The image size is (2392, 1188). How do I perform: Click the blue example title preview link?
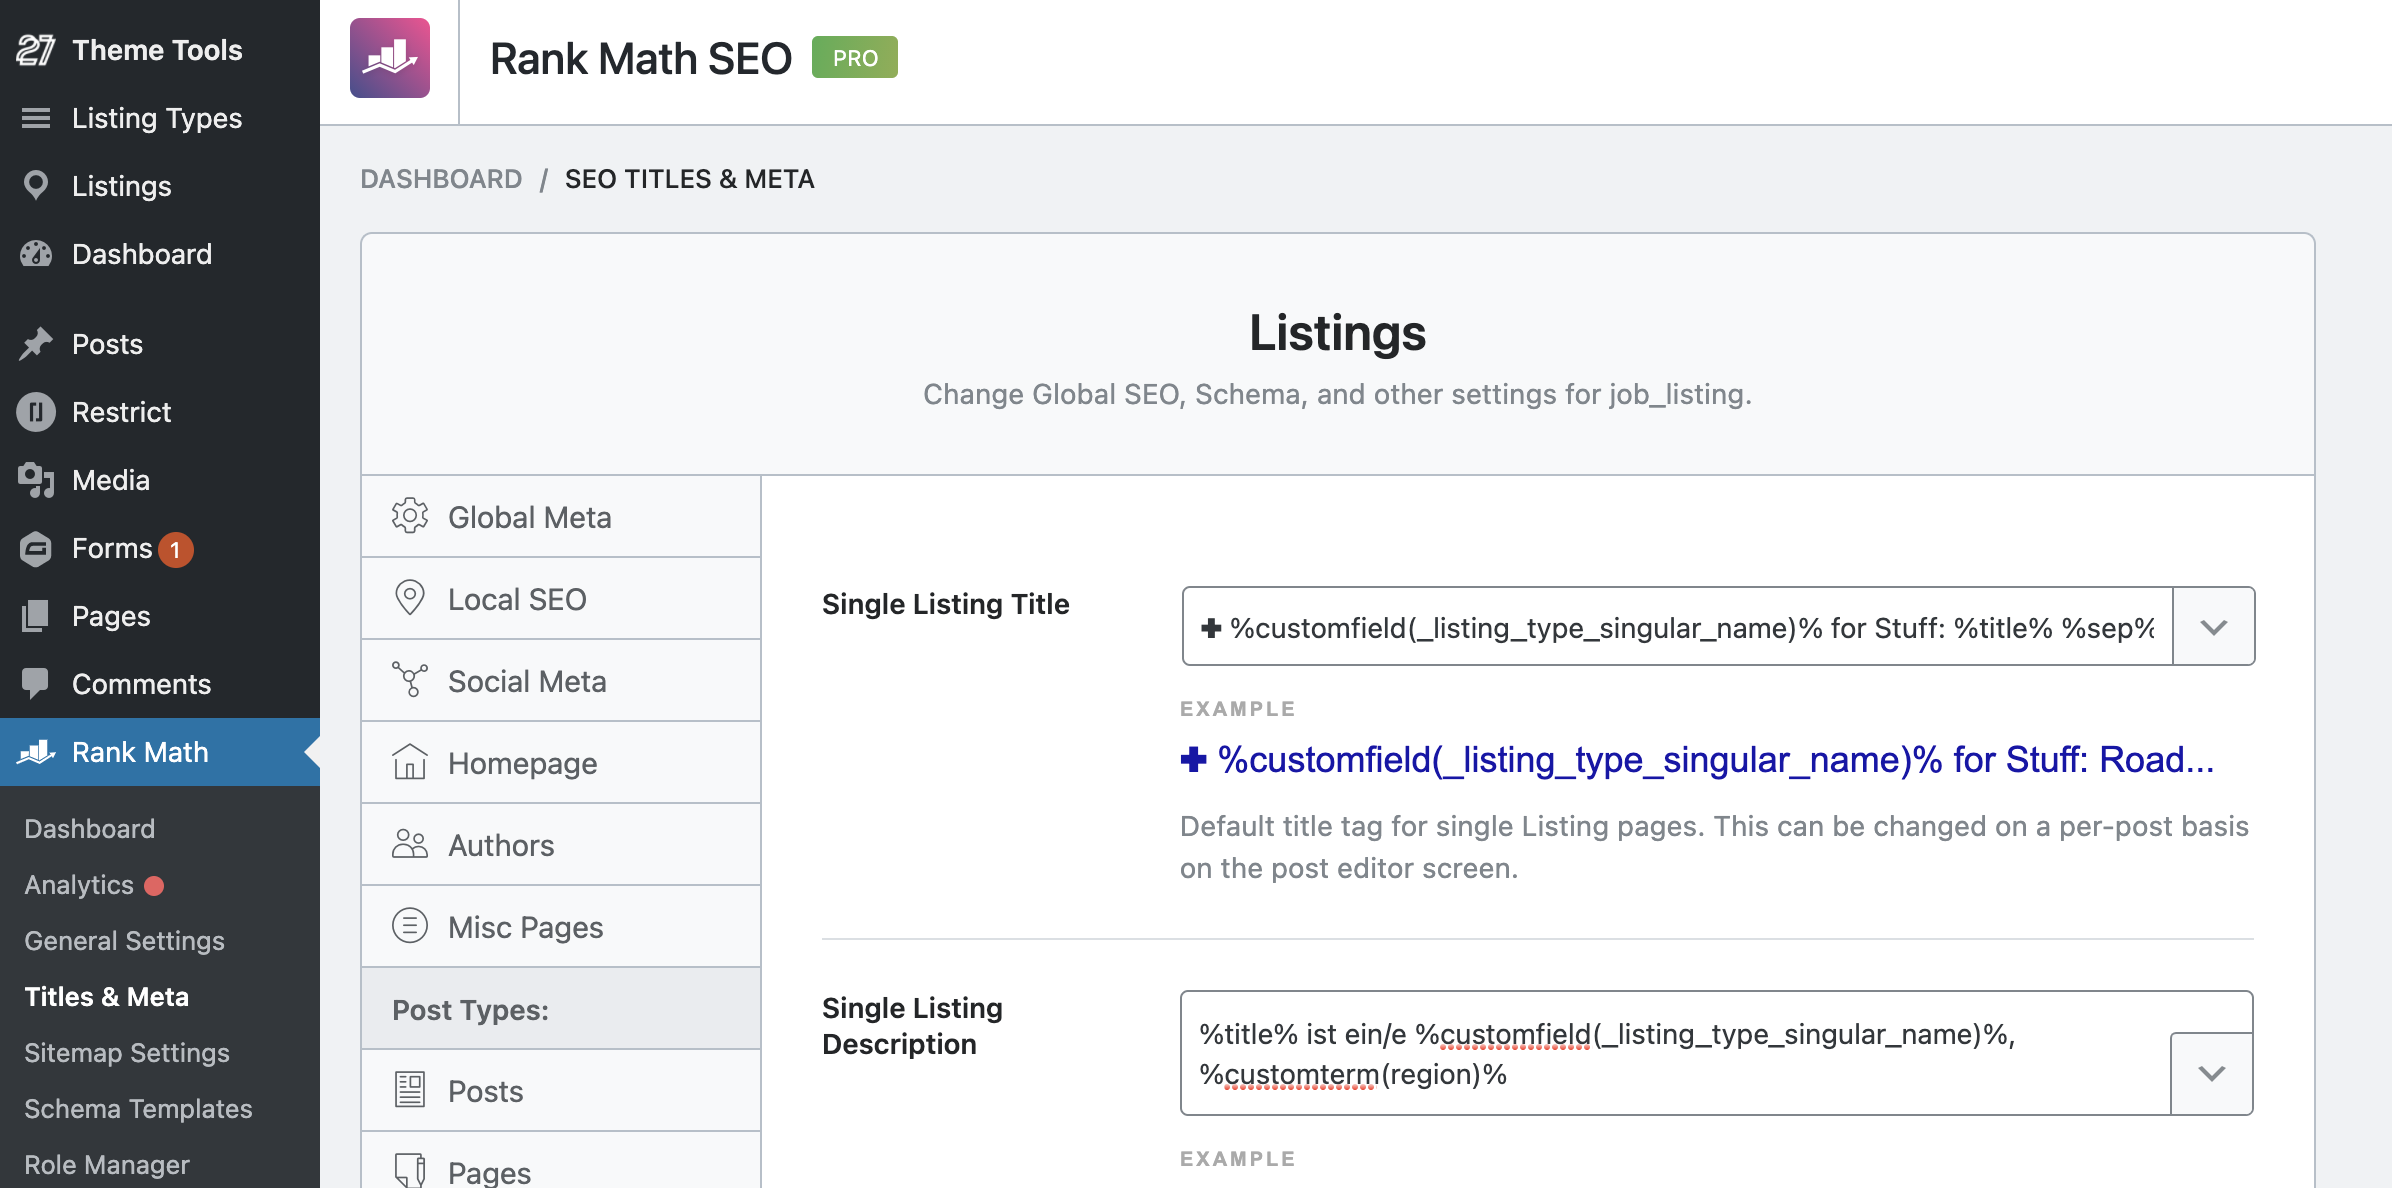[1697, 760]
